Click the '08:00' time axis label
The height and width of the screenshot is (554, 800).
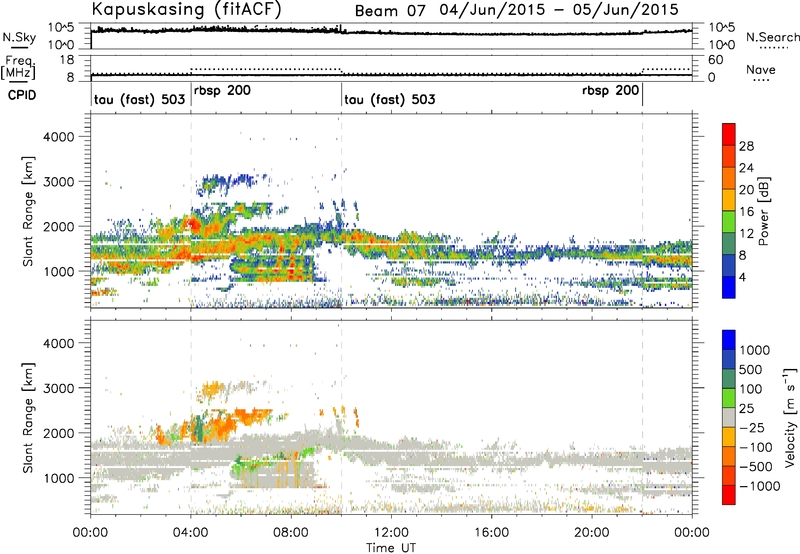(x=291, y=533)
